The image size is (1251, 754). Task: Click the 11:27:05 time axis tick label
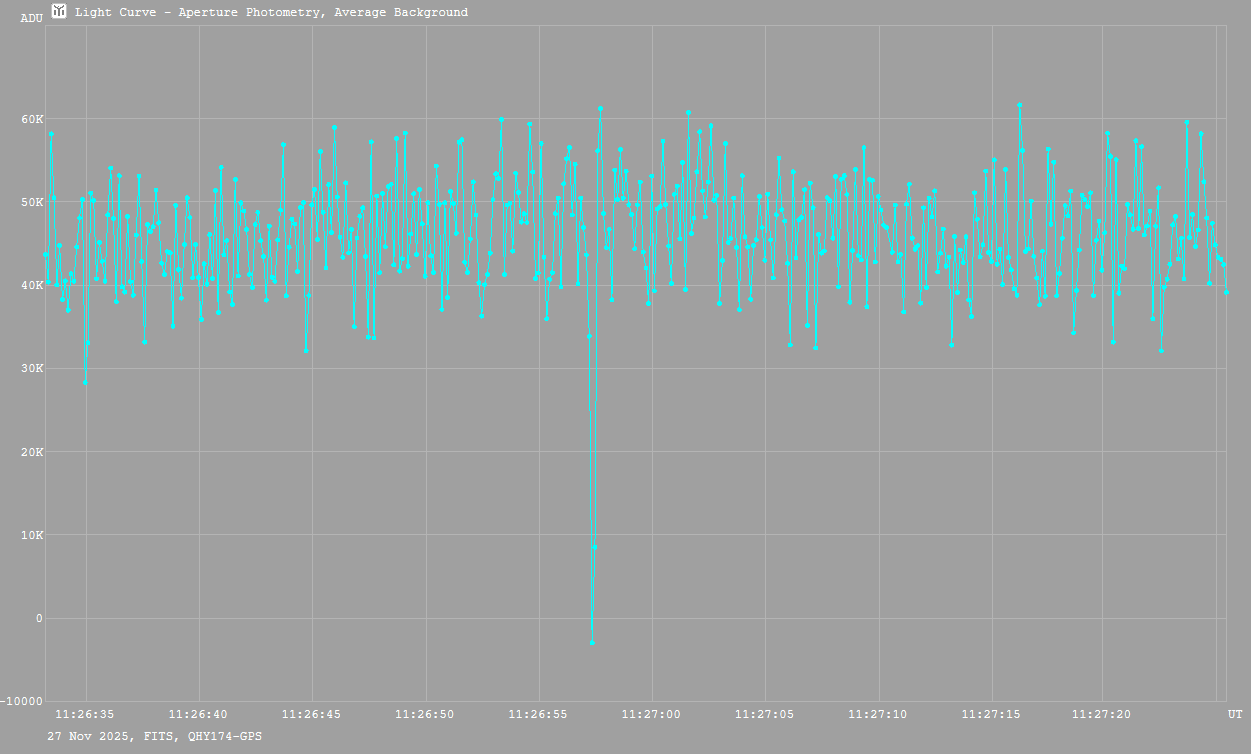765,714
